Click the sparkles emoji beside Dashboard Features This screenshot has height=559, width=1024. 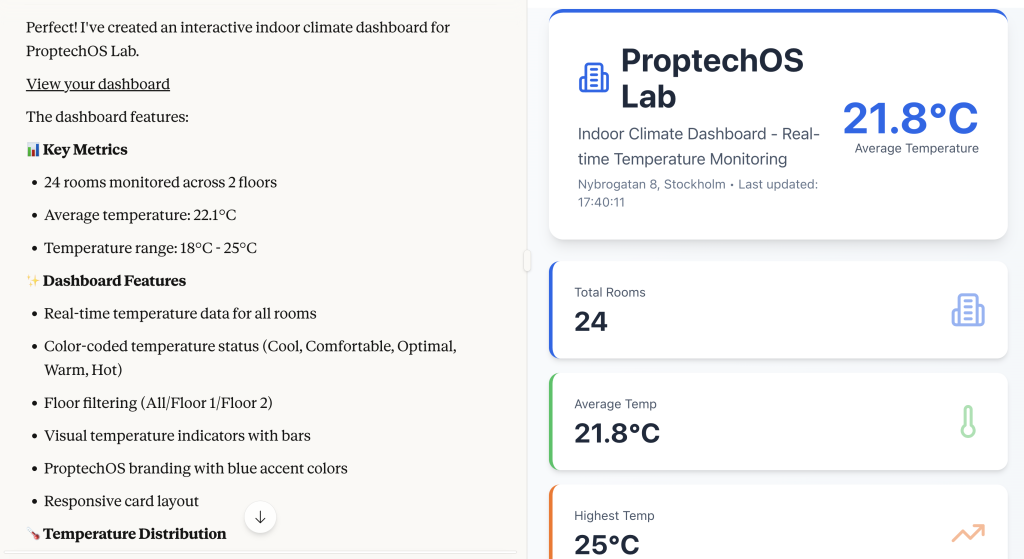[x=33, y=281]
